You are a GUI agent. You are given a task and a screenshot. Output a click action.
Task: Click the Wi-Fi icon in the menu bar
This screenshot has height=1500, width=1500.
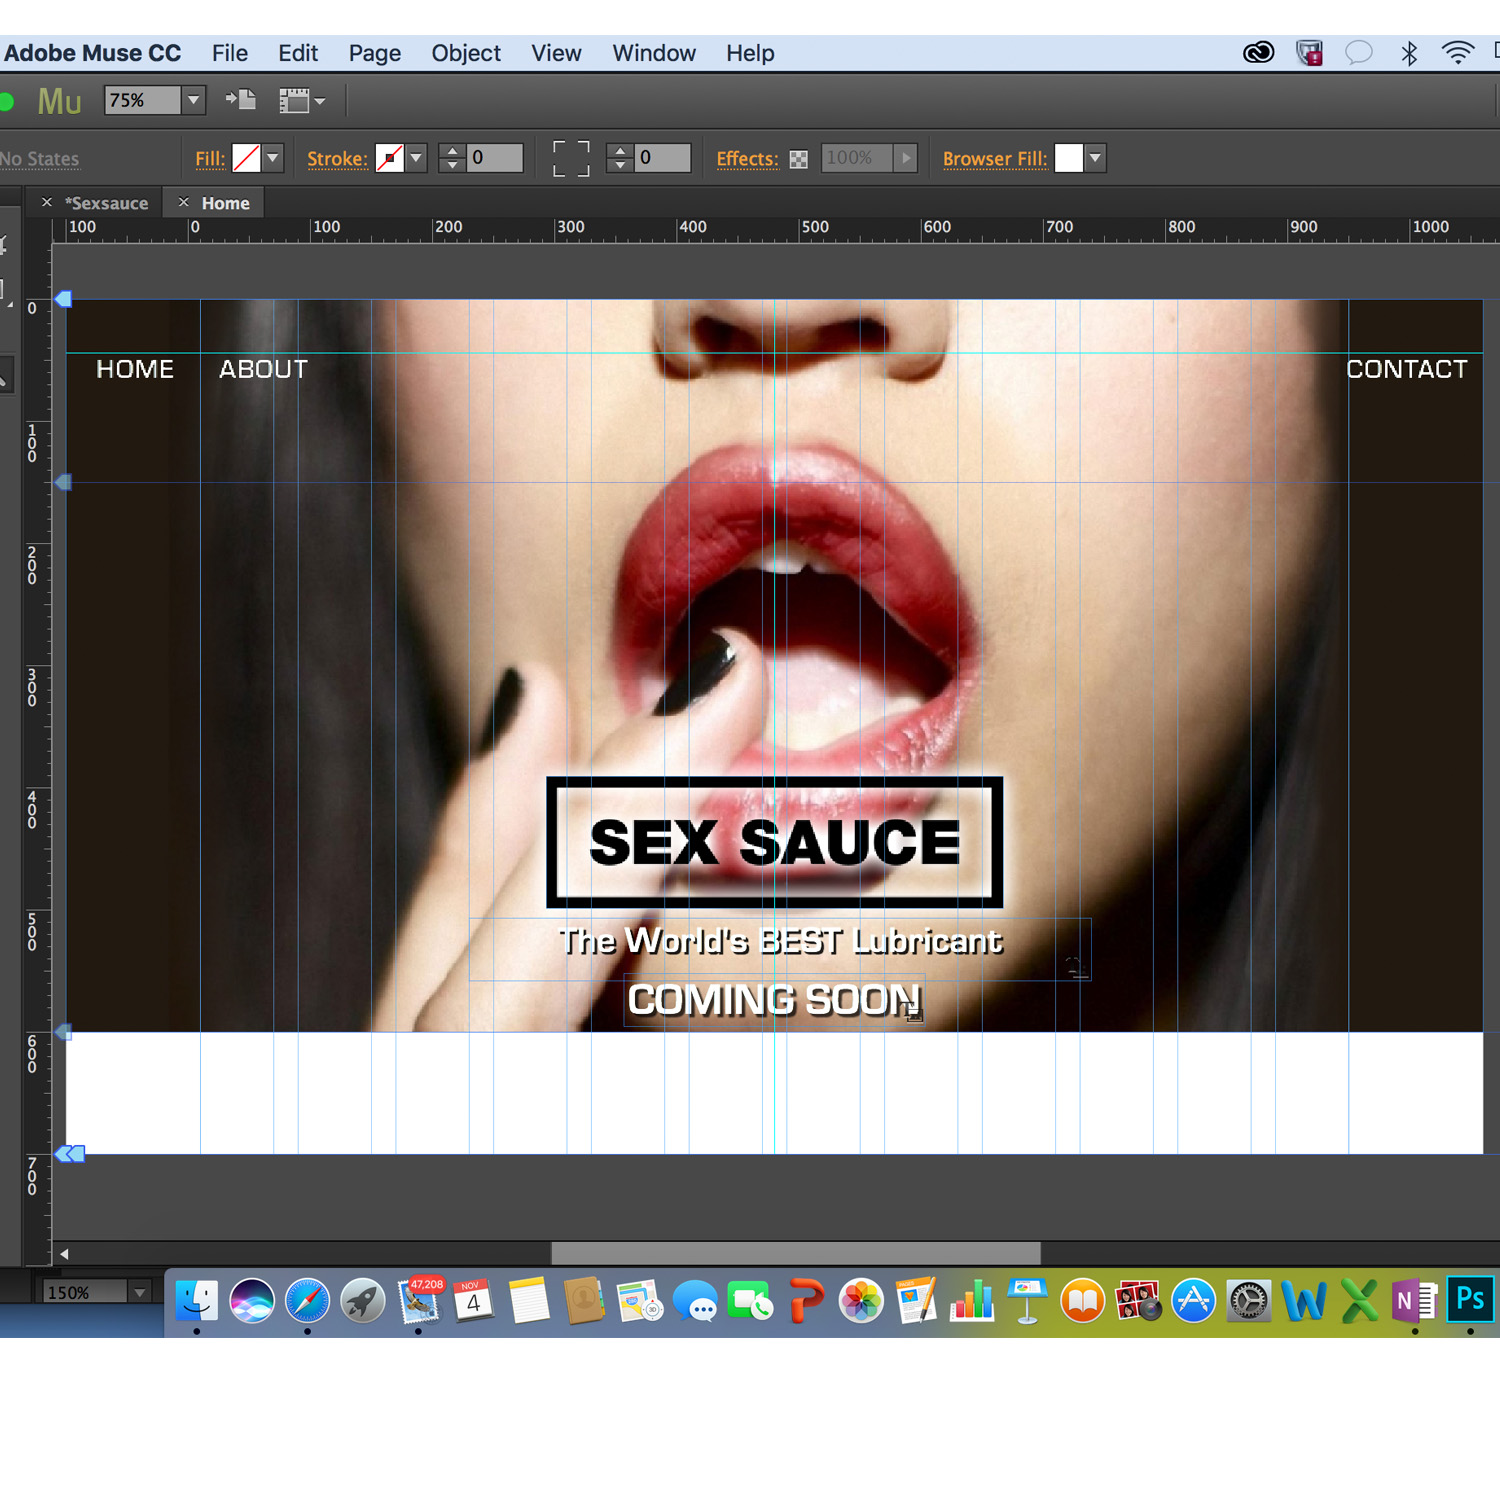pos(1458,52)
